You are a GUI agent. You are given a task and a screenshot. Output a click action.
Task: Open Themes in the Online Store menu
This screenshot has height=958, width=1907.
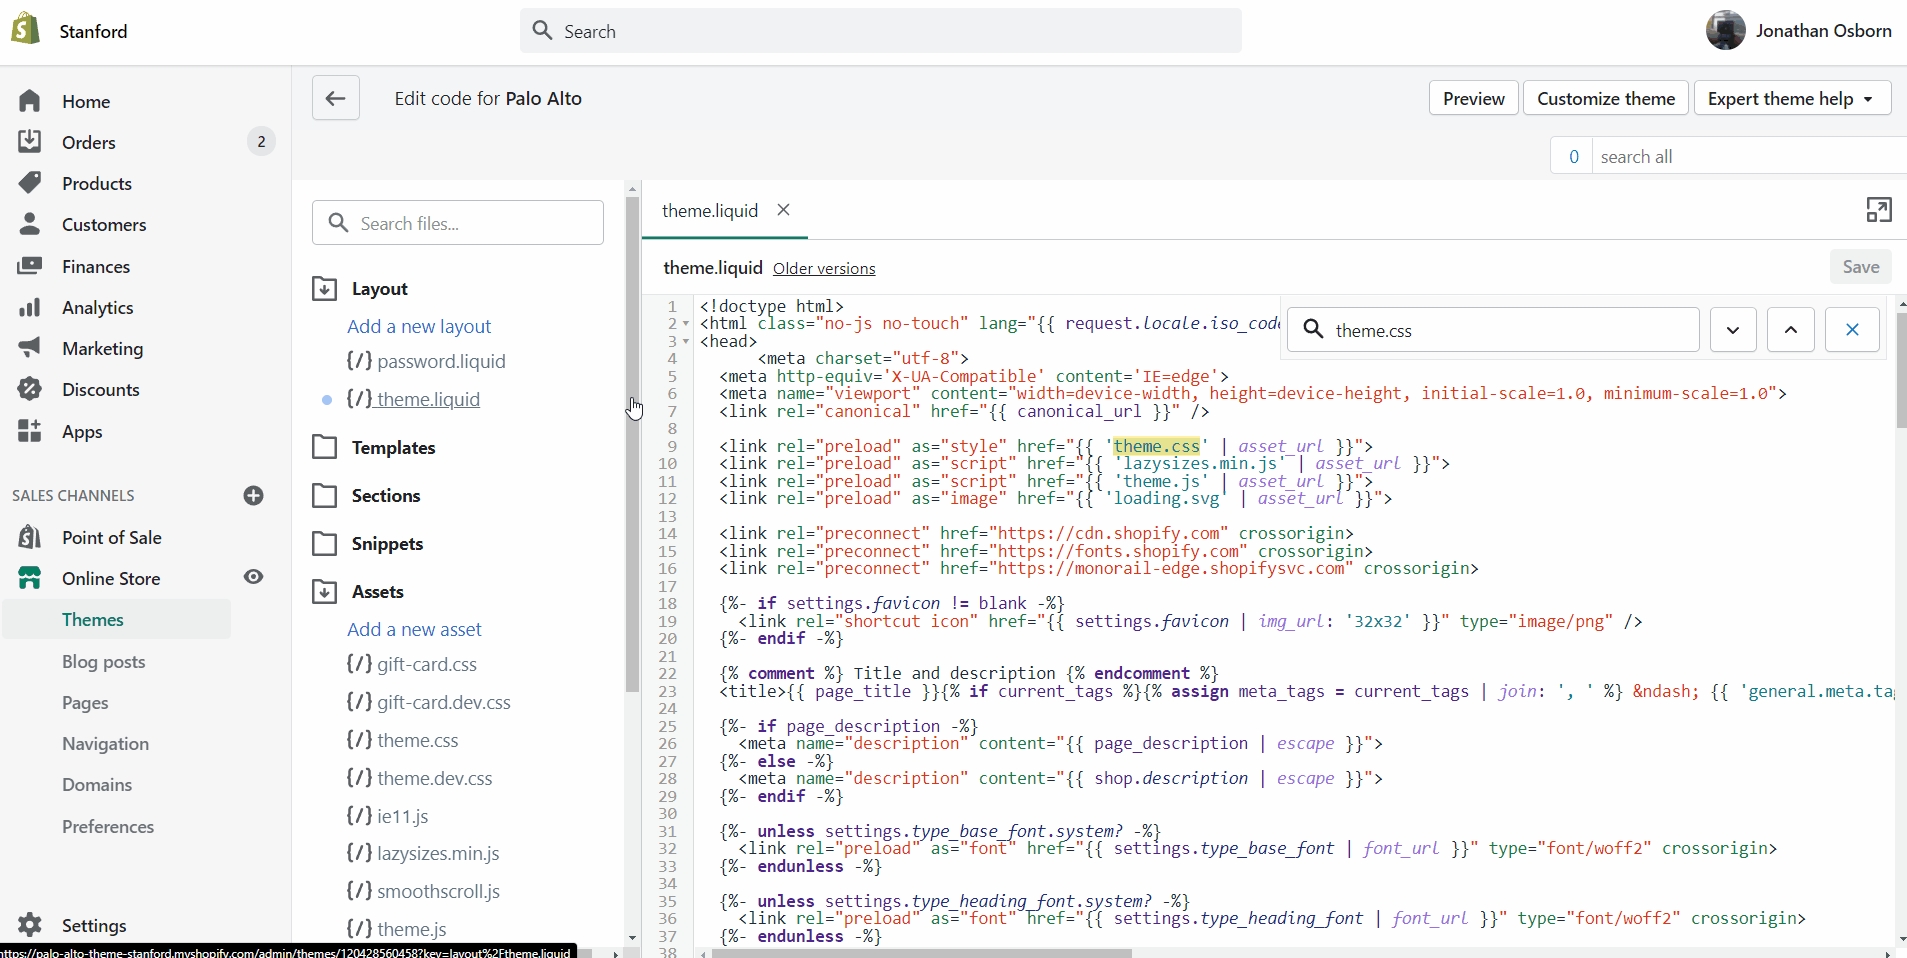(93, 620)
